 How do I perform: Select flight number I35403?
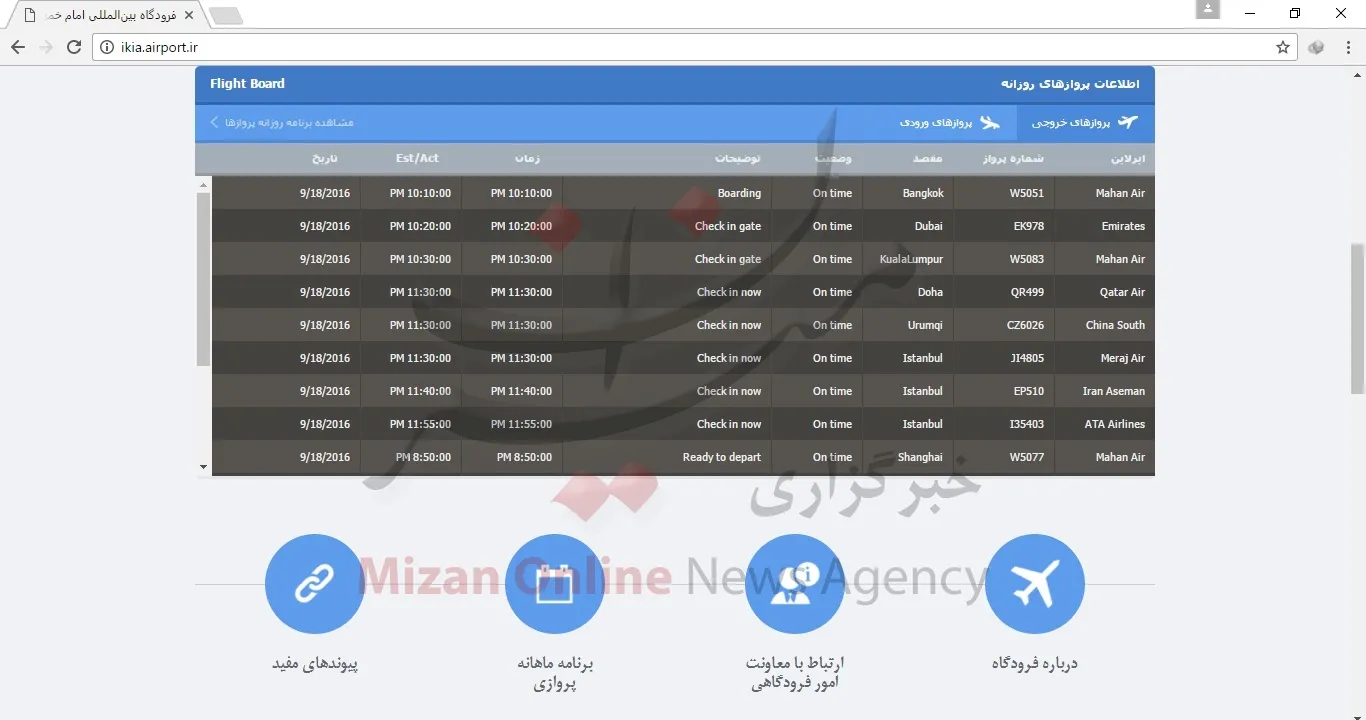(x=1027, y=424)
